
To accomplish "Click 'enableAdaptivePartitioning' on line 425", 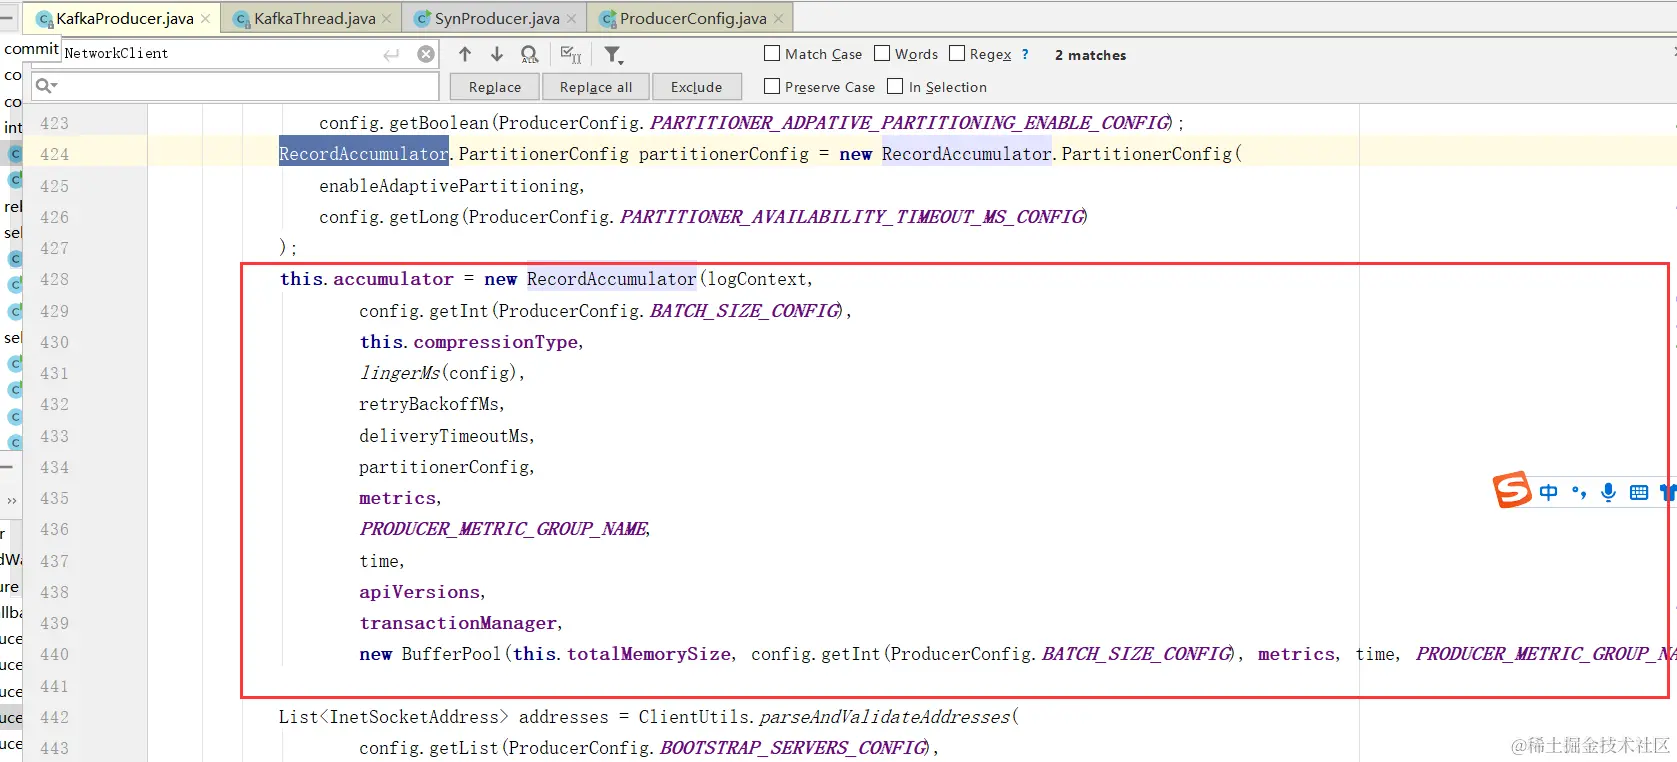I will (x=449, y=185).
